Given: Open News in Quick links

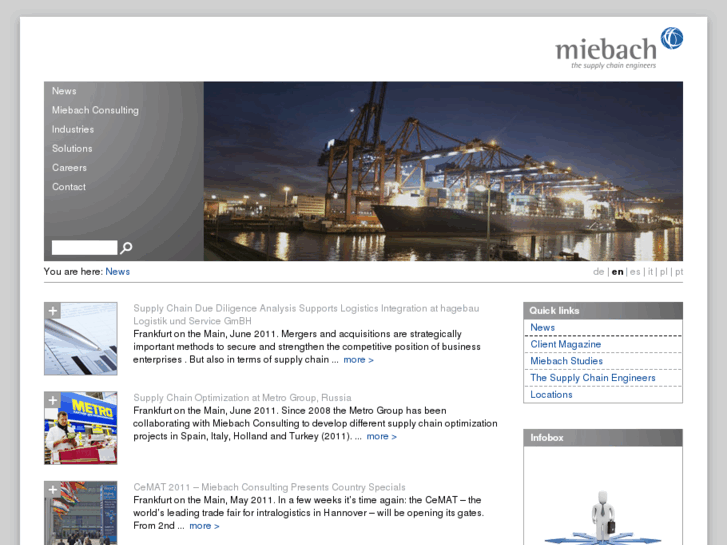Looking at the screenshot, I should [542, 327].
